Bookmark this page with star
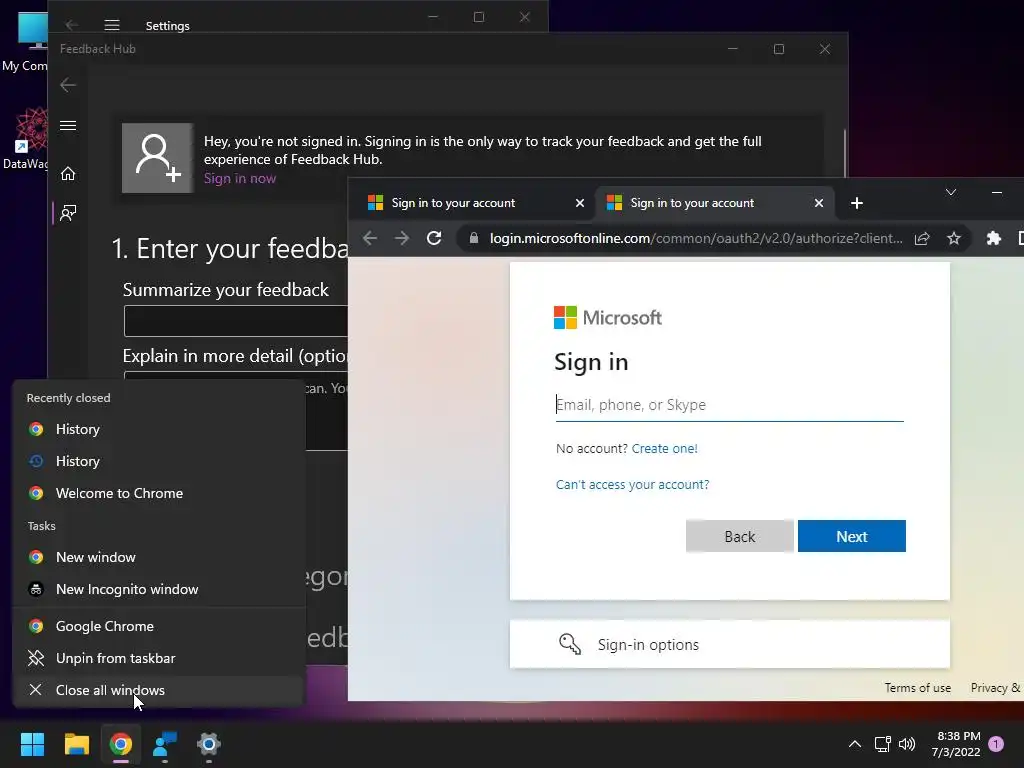This screenshot has height=768, width=1024. point(953,238)
